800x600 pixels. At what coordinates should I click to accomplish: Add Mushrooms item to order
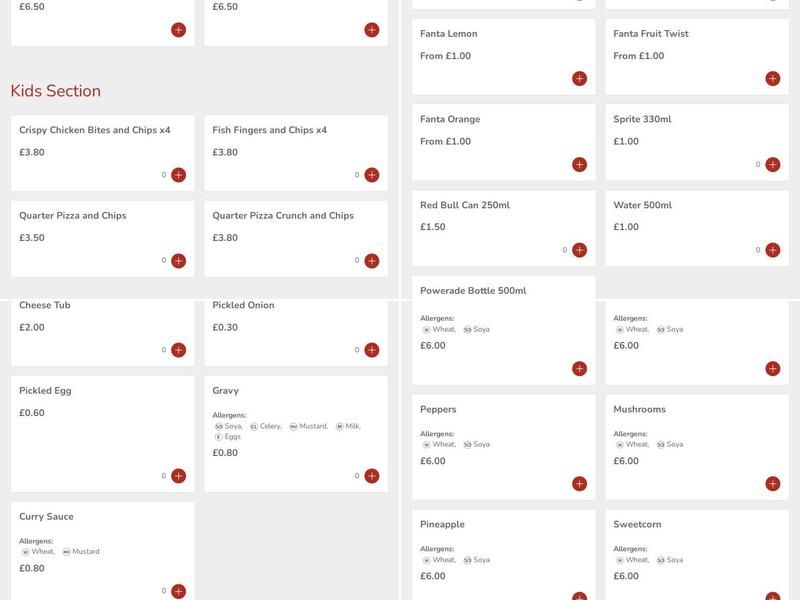pyautogui.click(x=772, y=484)
